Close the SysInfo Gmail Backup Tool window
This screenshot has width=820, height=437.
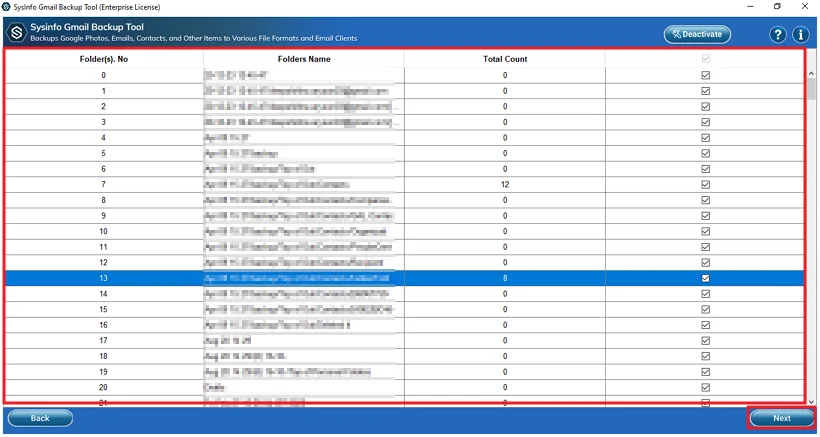tap(805, 7)
